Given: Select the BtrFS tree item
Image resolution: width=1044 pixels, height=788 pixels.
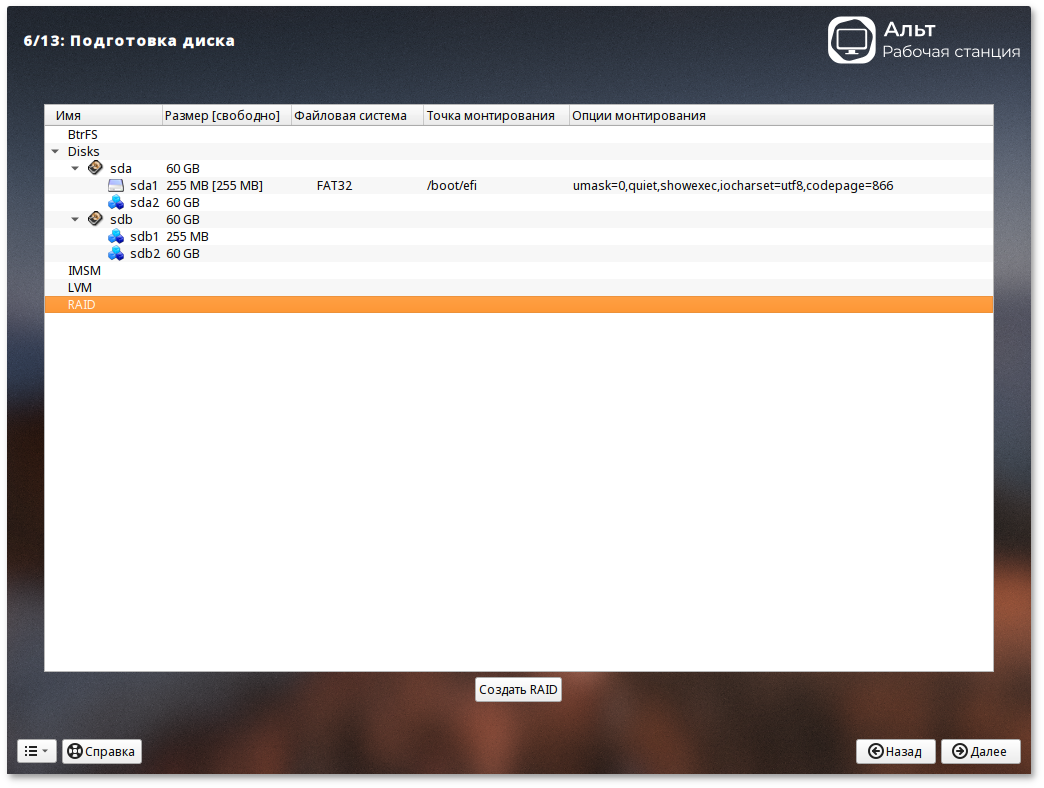Looking at the screenshot, I should coord(82,134).
